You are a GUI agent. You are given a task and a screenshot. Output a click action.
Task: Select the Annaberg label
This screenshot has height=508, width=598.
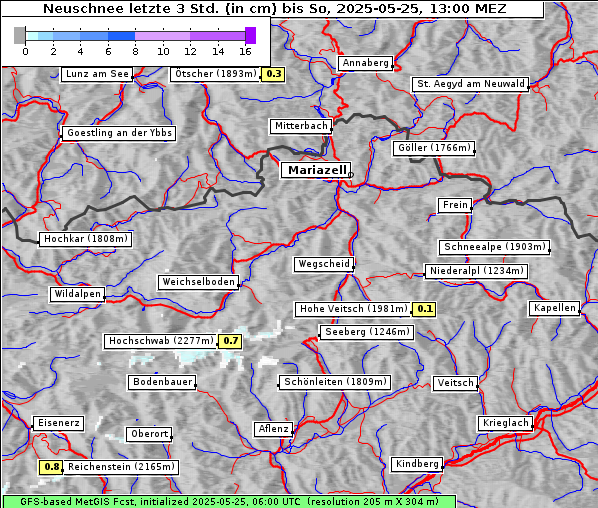click(365, 63)
